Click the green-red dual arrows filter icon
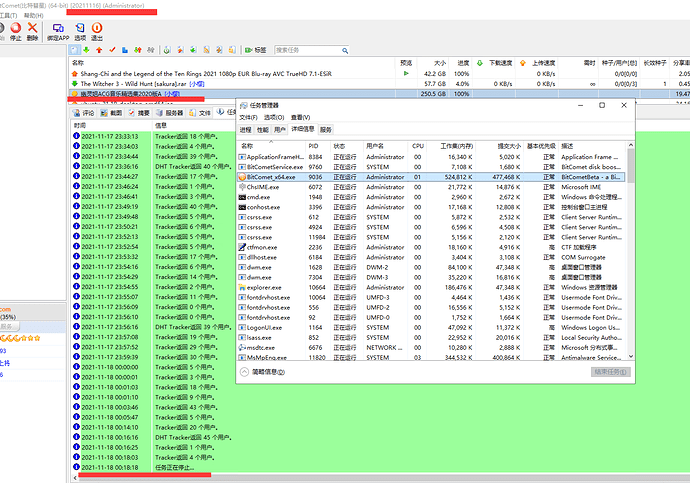This screenshot has height=483, width=690. coord(138,50)
